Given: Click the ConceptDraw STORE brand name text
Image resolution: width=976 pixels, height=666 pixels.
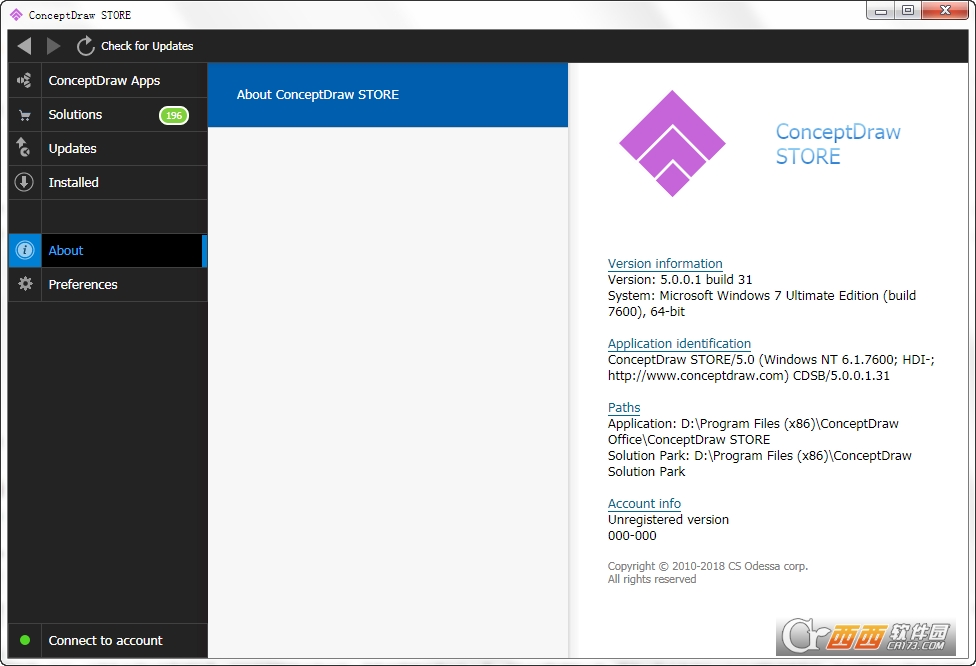Looking at the screenshot, I should [x=838, y=144].
